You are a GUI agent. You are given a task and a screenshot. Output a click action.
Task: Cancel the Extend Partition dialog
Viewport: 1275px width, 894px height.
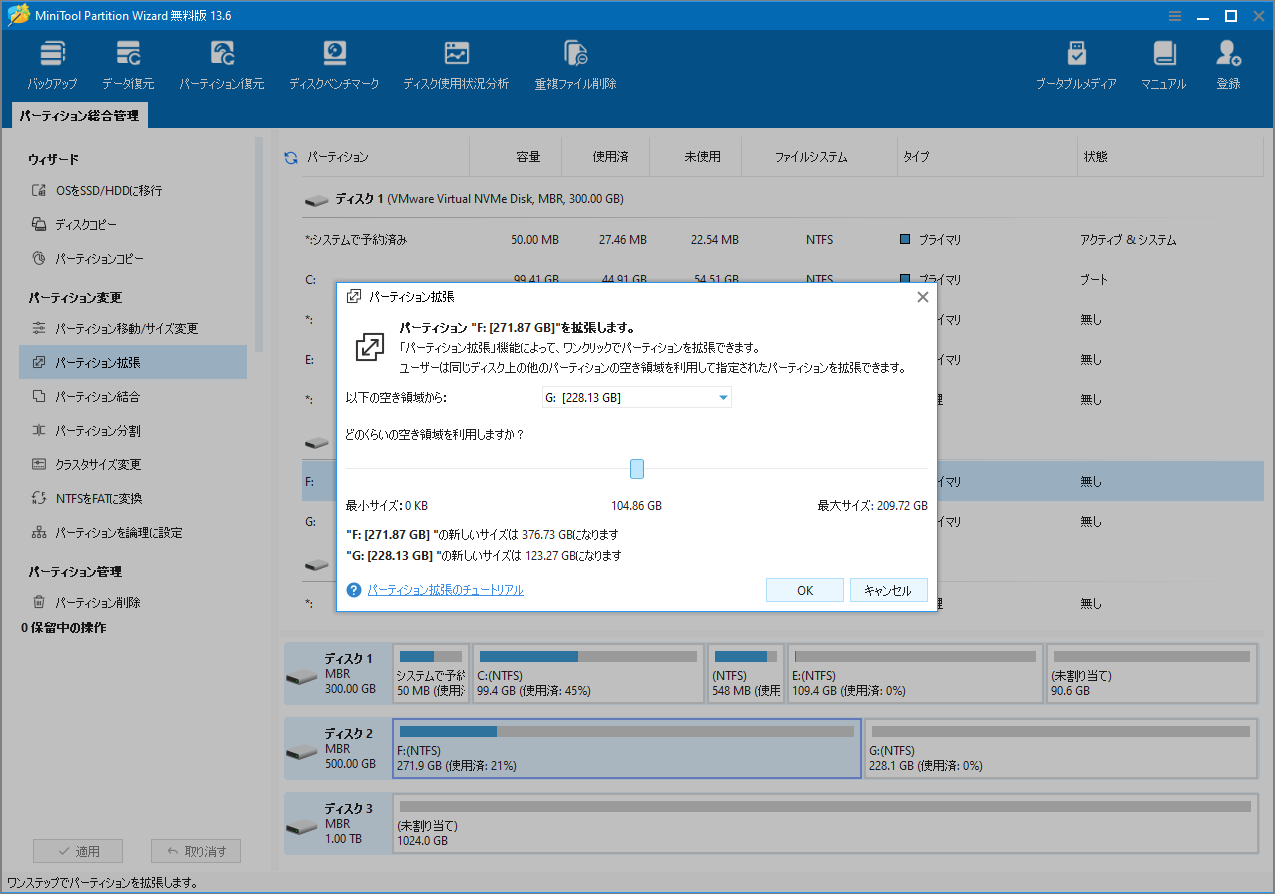point(888,589)
